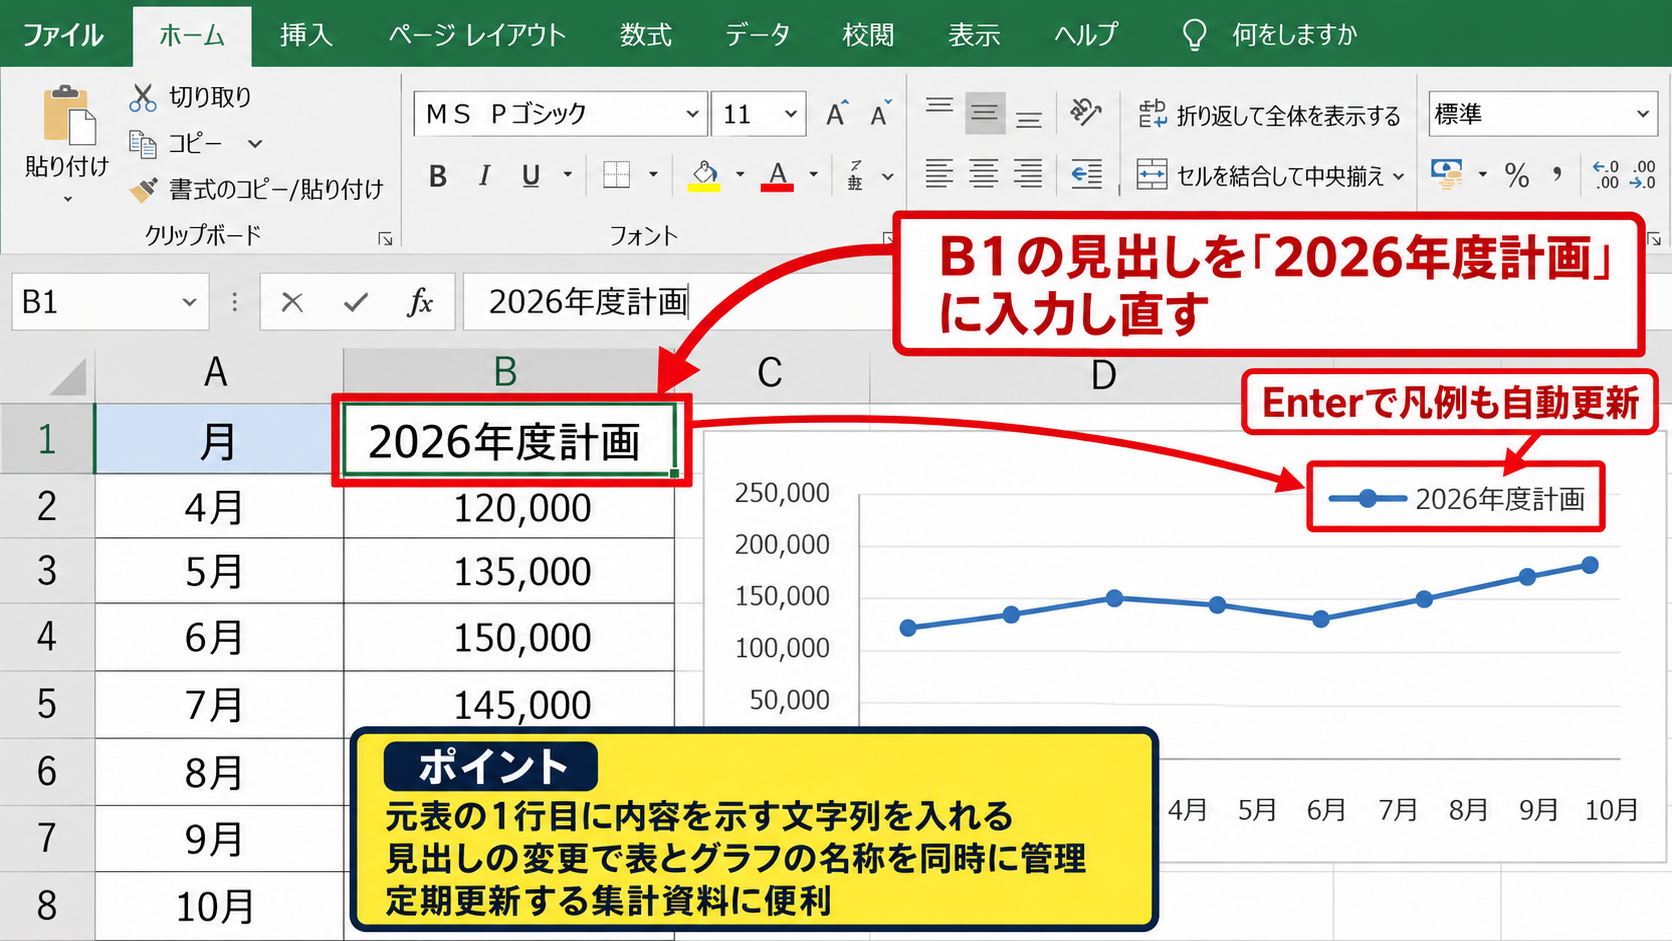The height and width of the screenshot is (941, 1672).
Task: Expand the merge cells dropdown arrow
Action: [x=1398, y=176]
